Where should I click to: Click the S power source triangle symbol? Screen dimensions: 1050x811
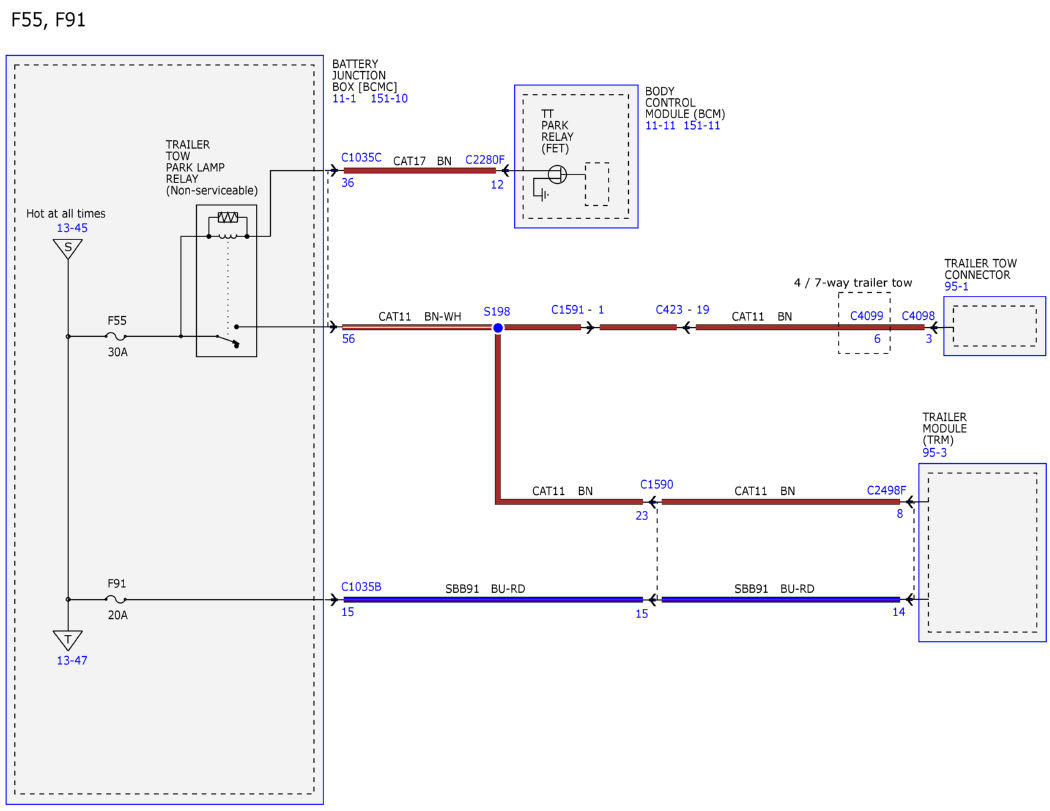click(x=68, y=249)
